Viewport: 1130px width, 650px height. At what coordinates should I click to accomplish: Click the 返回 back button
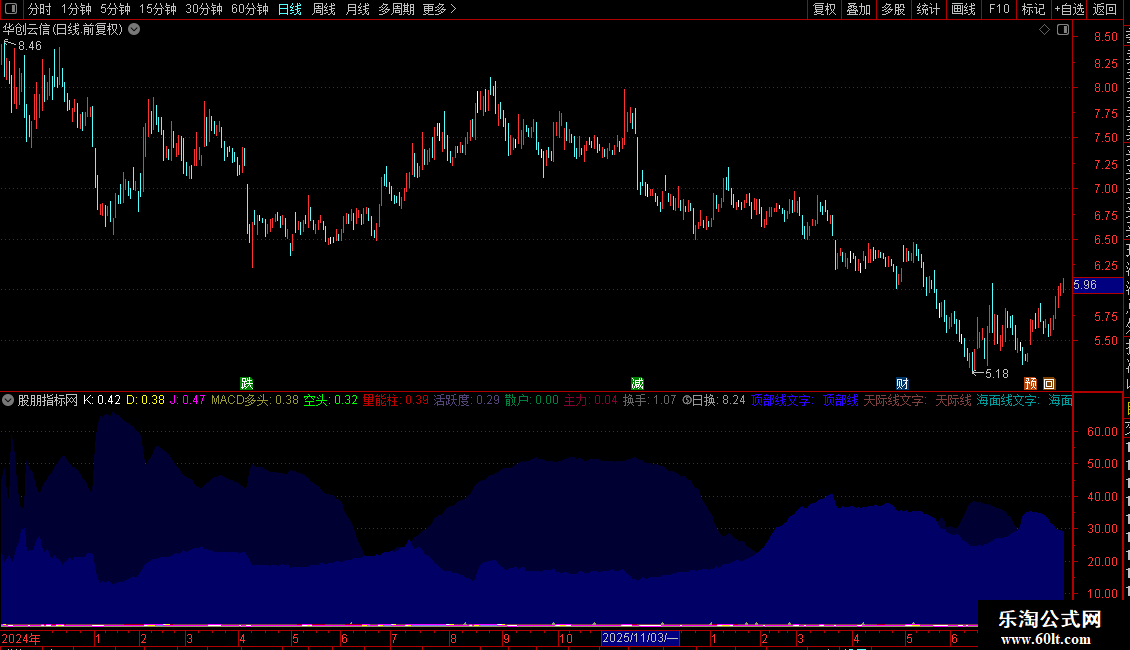point(1105,9)
